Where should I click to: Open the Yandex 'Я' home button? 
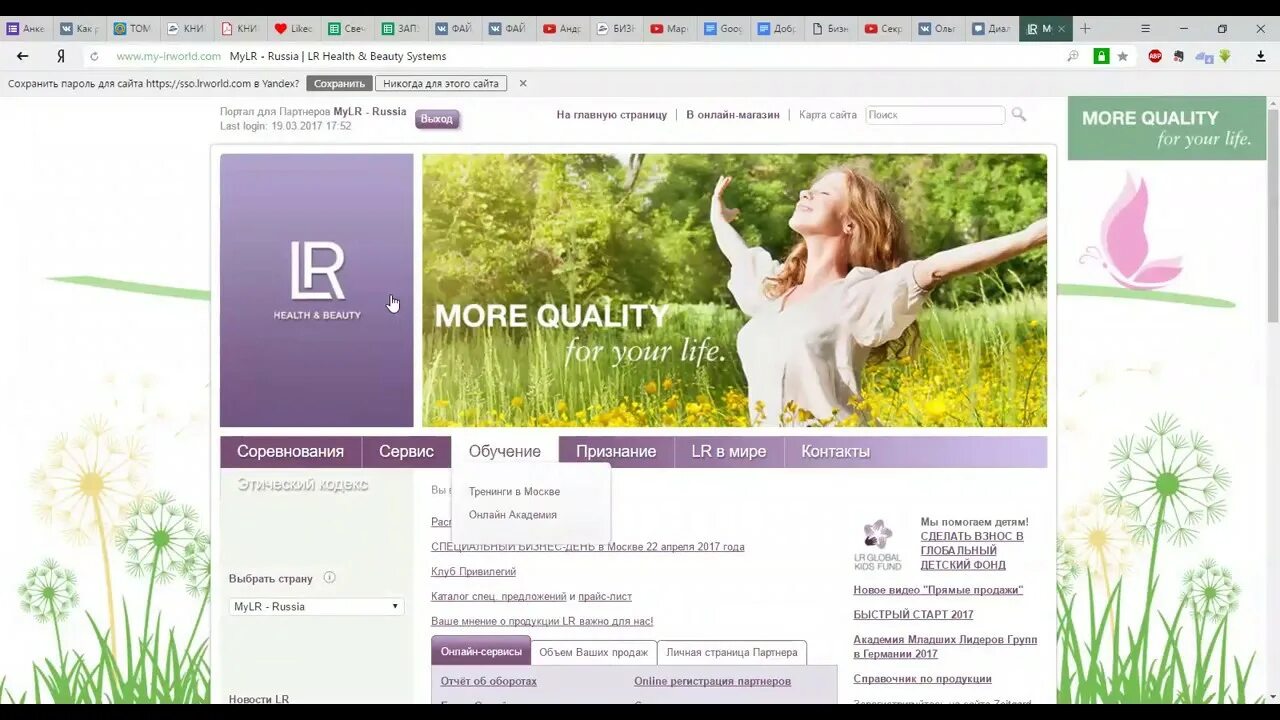(x=61, y=56)
